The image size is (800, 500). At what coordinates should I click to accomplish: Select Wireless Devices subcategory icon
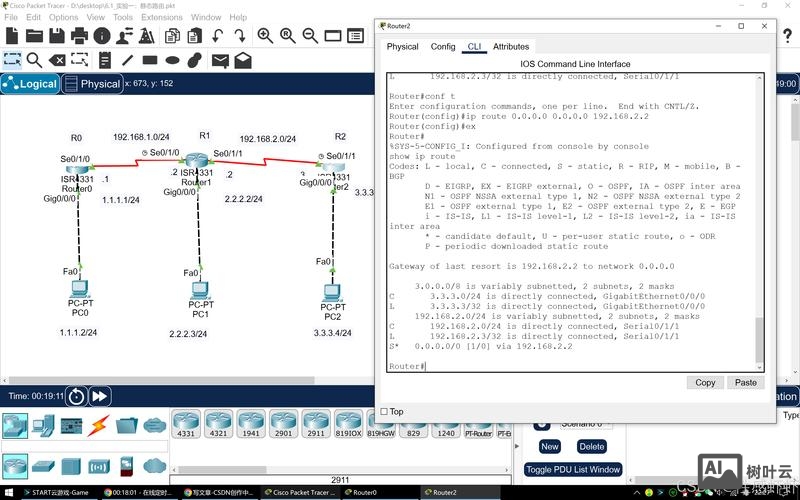(x=99, y=466)
